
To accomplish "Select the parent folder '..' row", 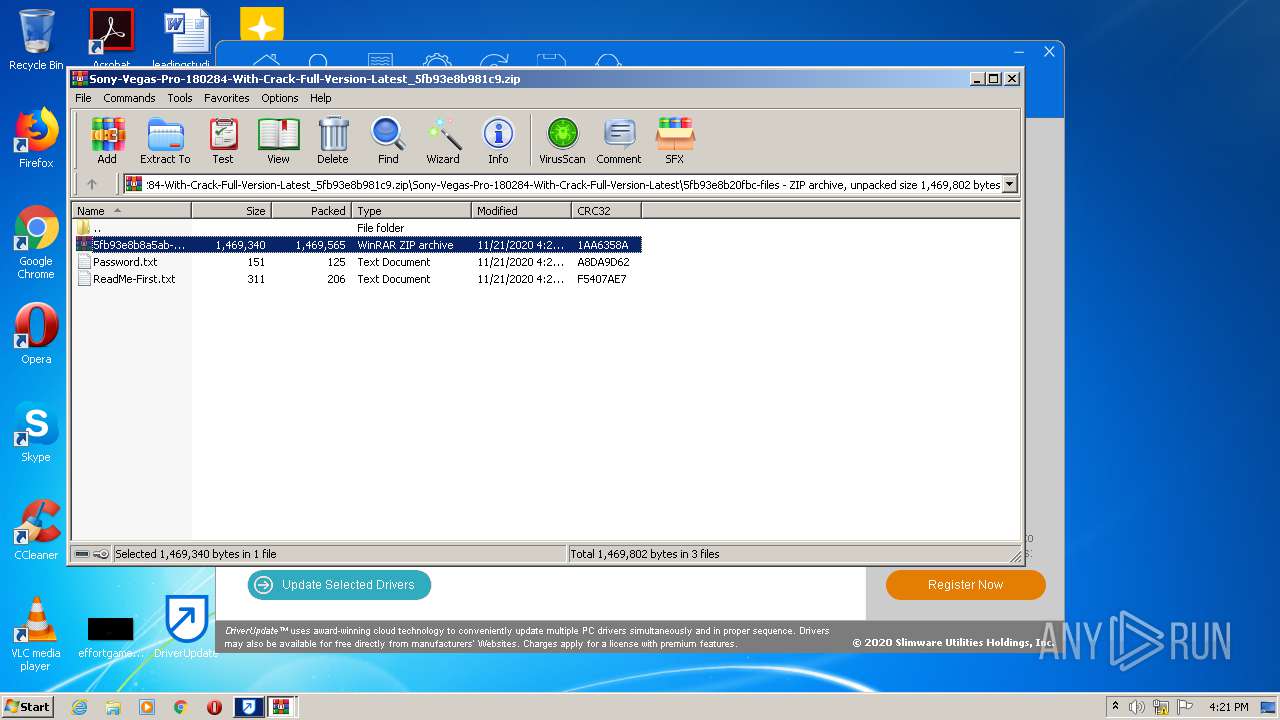I will pos(357,228).
